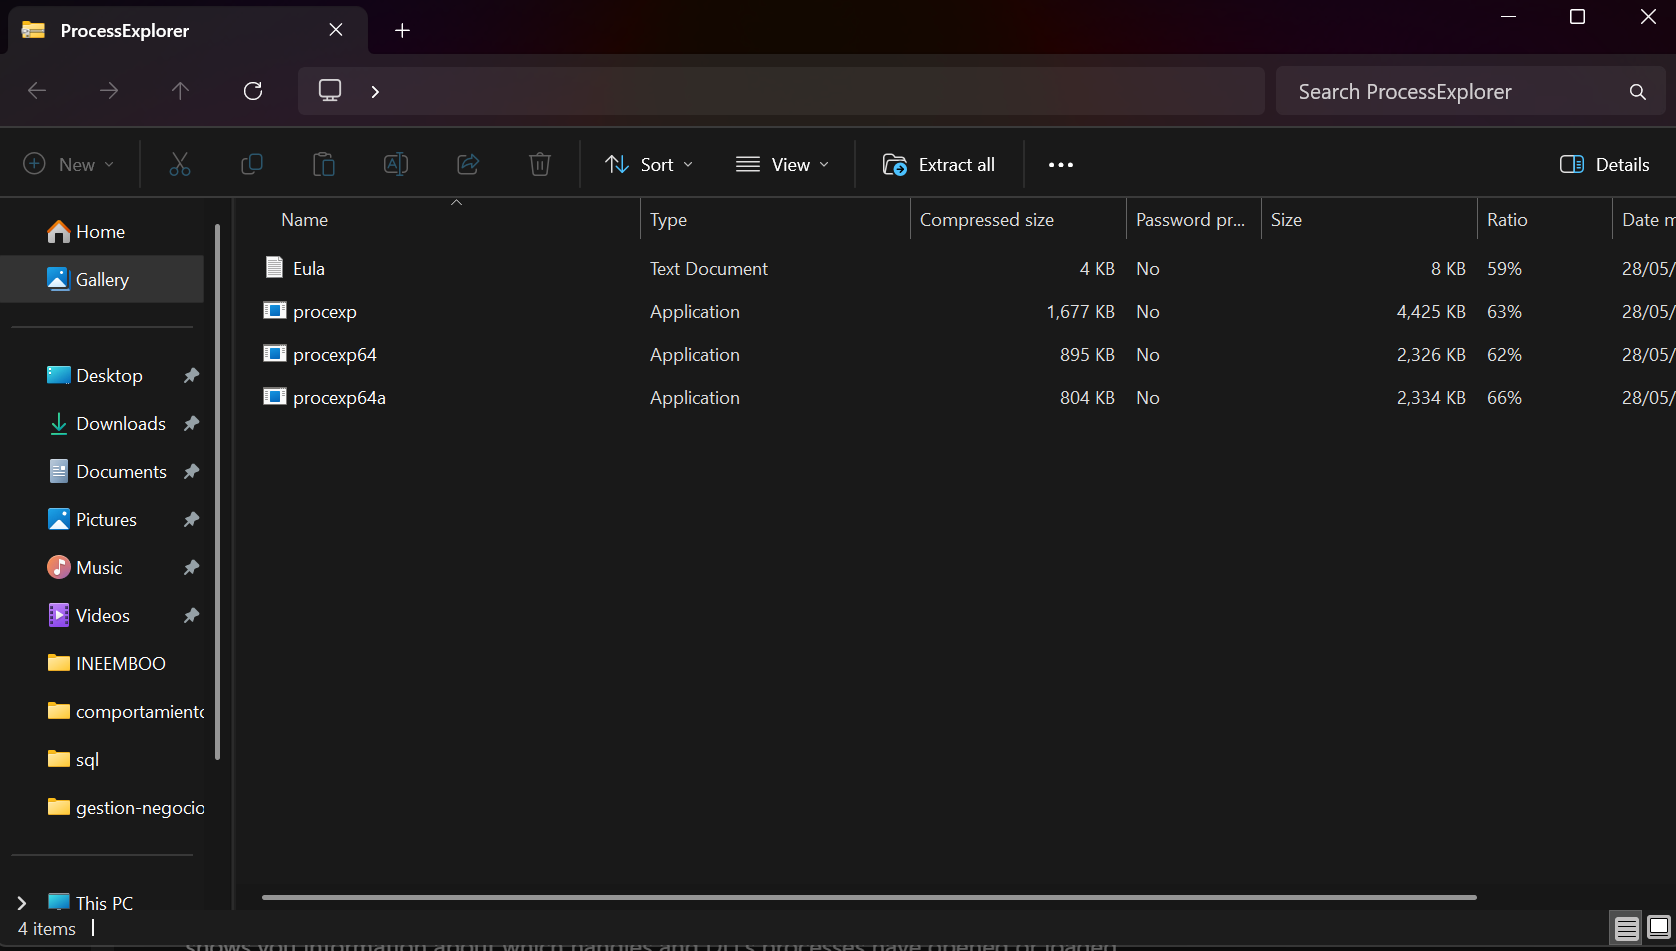Open a new tab with the plus button

(x=402, y=30)
